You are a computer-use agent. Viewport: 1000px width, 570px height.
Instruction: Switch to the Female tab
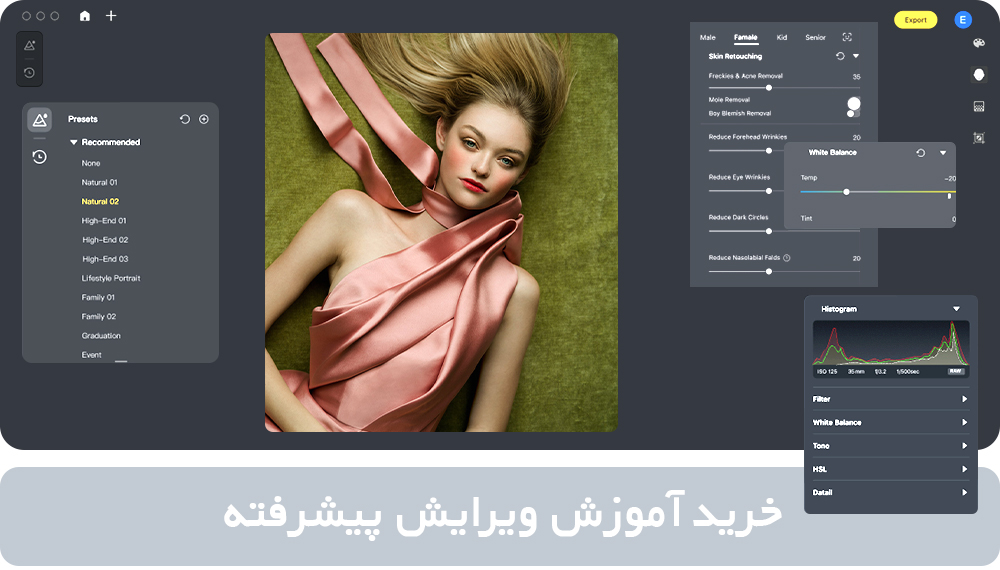click(746, 38)
